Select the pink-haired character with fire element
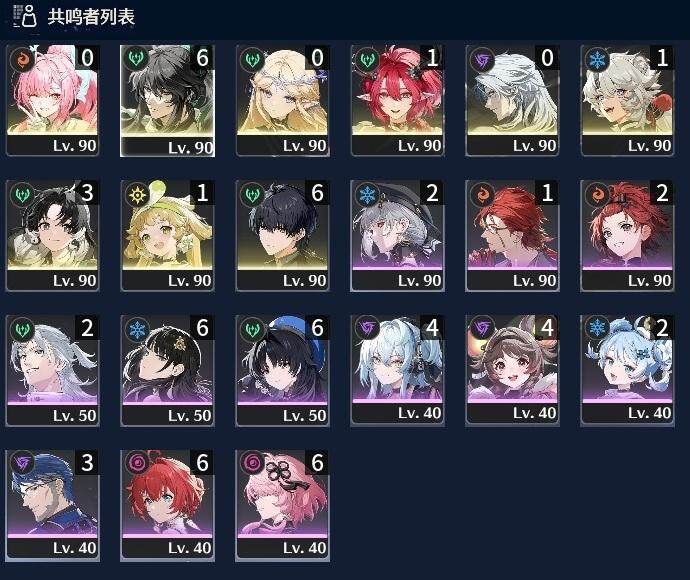This screenshot has height=580, width=690. [53, 100]
